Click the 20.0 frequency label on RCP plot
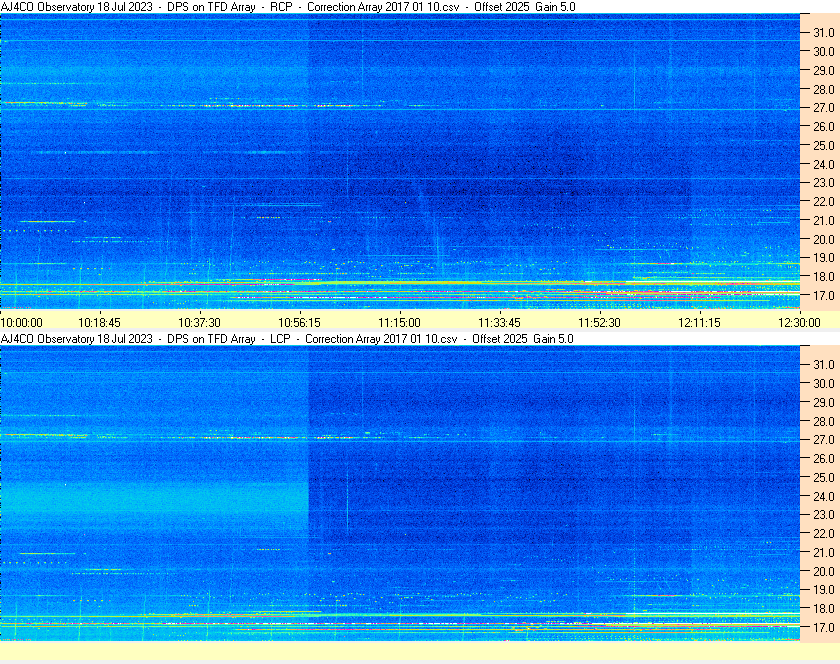 pyautogui.click(x=824, y=240)
